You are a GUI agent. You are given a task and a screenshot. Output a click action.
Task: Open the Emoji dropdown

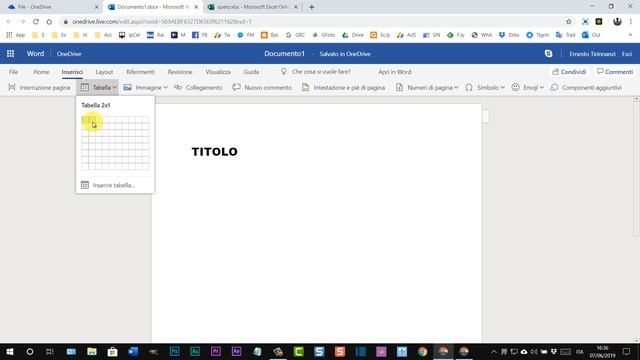tap(527, 87)
